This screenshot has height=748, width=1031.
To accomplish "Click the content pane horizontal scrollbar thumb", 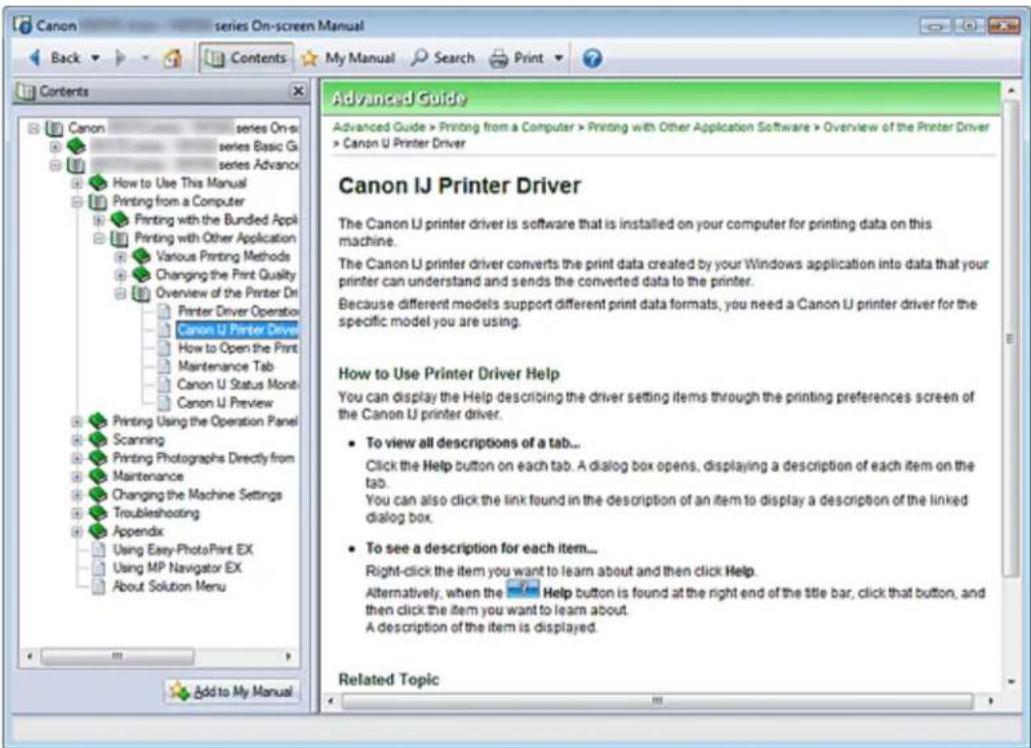I will [658, 701].
